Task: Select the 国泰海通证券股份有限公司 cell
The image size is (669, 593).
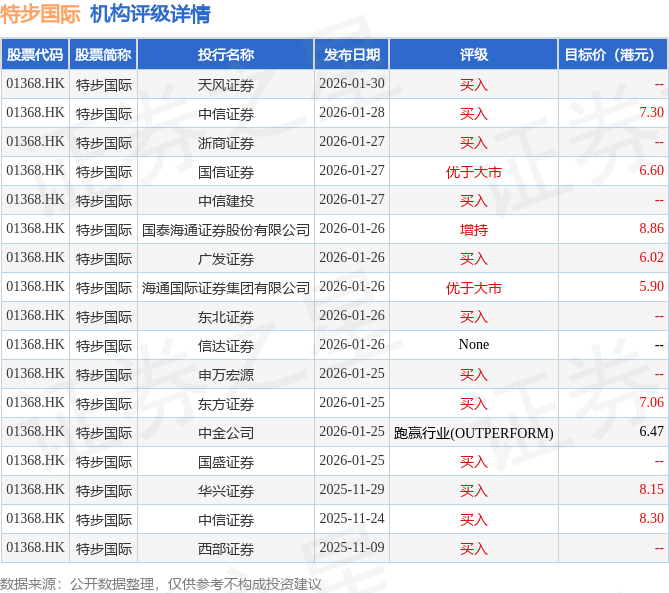Action: 226,230
